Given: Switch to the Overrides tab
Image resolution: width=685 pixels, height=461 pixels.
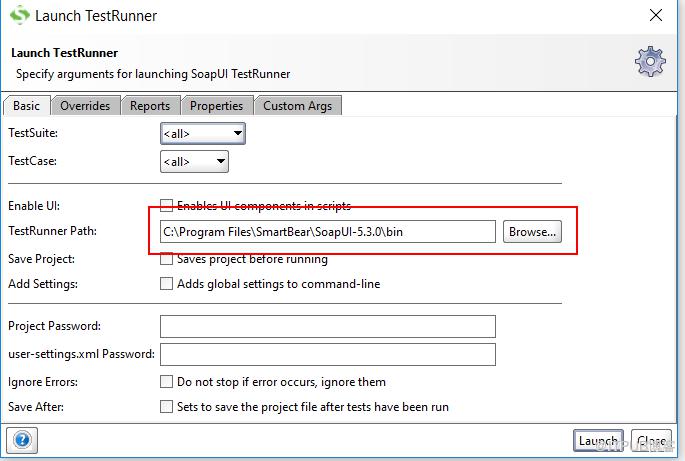Looking at the screenshot, I should coord(85,106).
